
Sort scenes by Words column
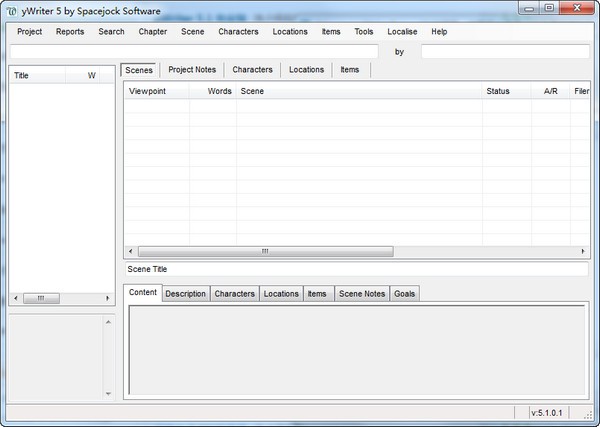point(213,91)
